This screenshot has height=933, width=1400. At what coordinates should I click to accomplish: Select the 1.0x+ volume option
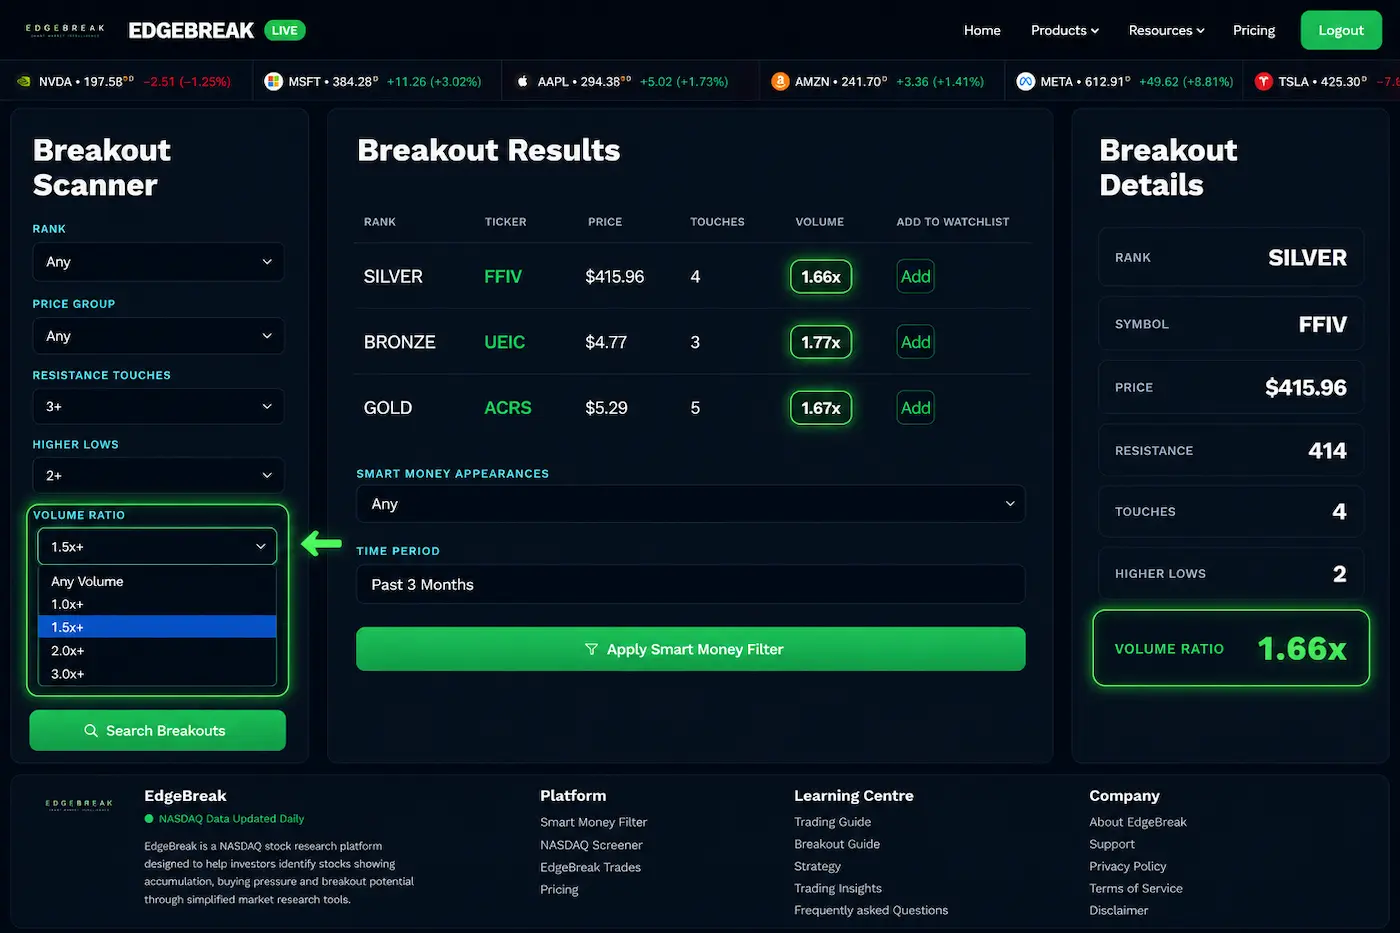pos(157,604)
